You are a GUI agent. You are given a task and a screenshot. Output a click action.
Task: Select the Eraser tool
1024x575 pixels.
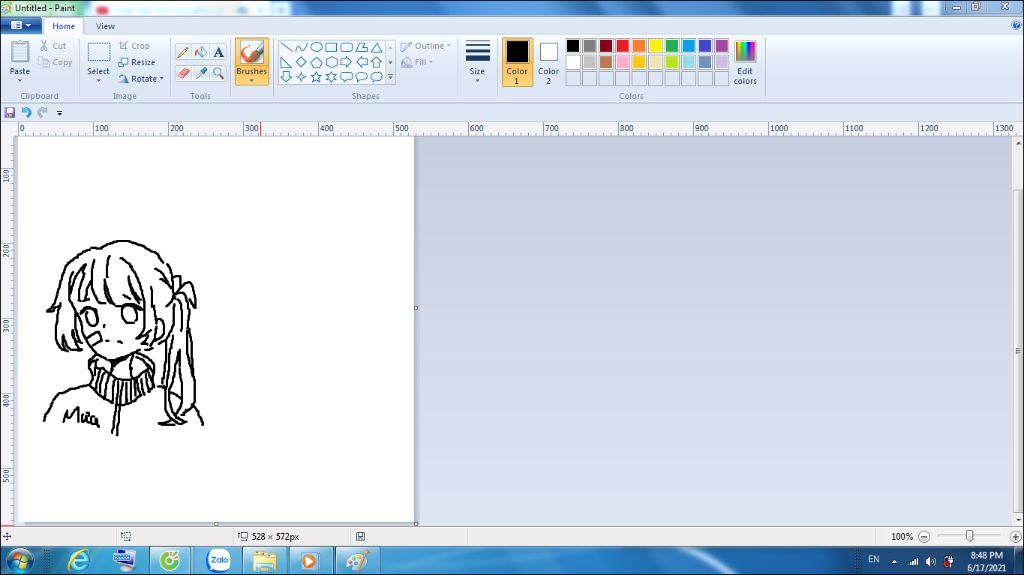click(184, 73)
